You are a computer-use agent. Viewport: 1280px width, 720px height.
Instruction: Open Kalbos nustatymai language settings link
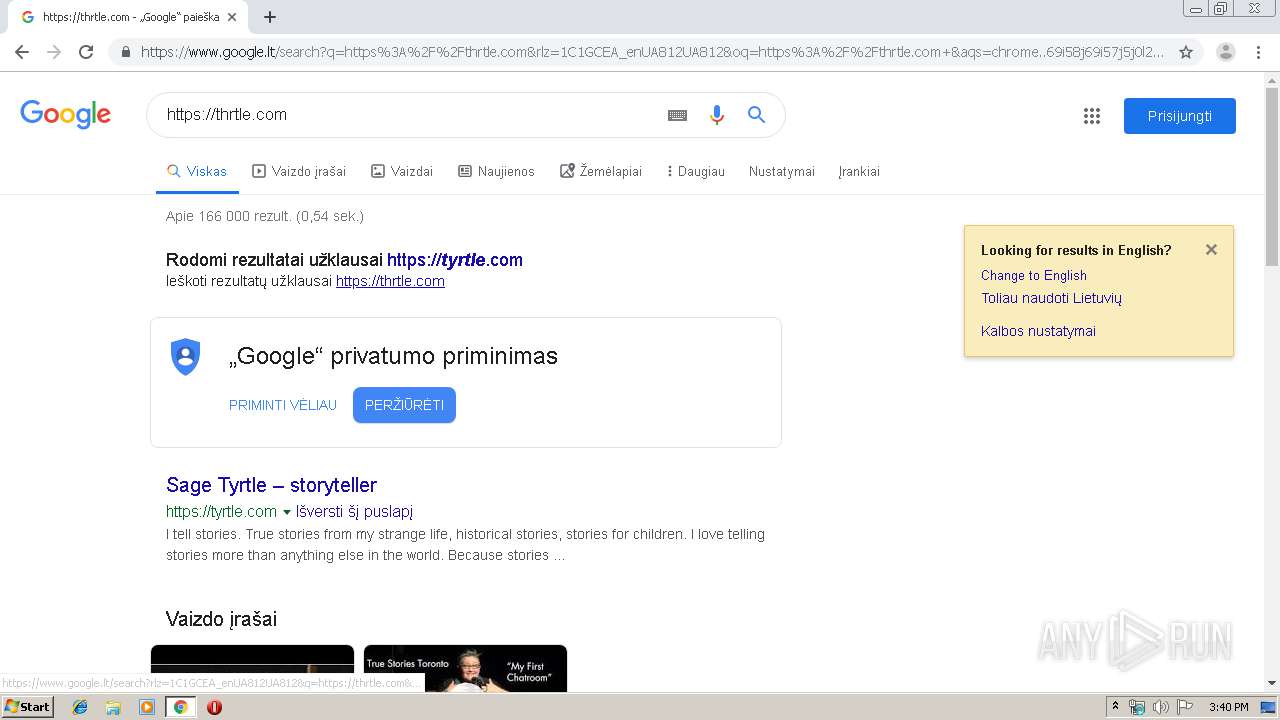[1038, 331]
